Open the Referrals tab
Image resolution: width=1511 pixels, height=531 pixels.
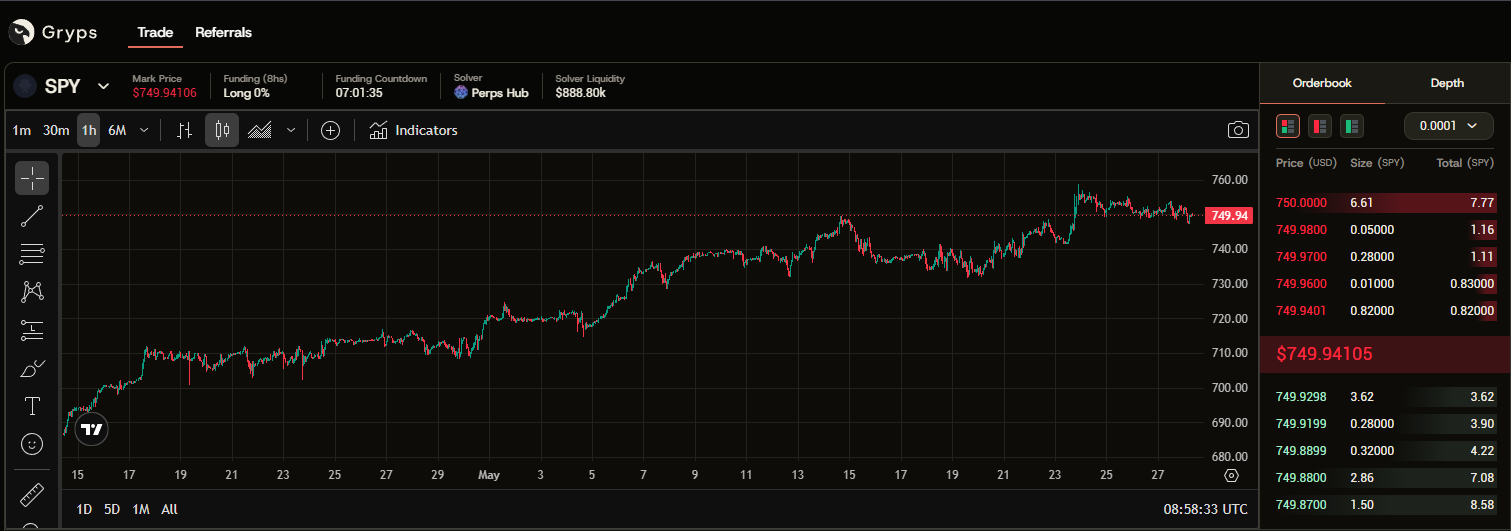[x=223, y=32]
